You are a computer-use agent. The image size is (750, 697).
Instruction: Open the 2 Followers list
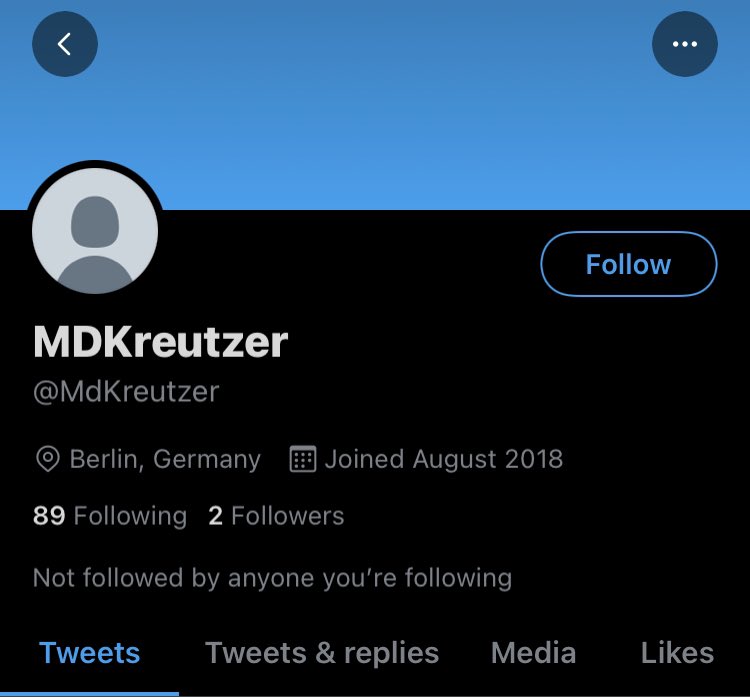click(276, 516)
